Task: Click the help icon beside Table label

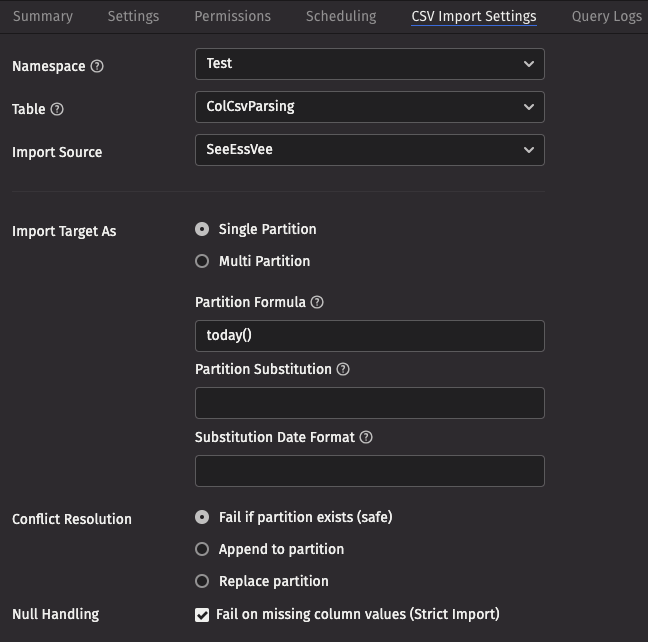Action: pyautogui.click(x=57, y=110)
